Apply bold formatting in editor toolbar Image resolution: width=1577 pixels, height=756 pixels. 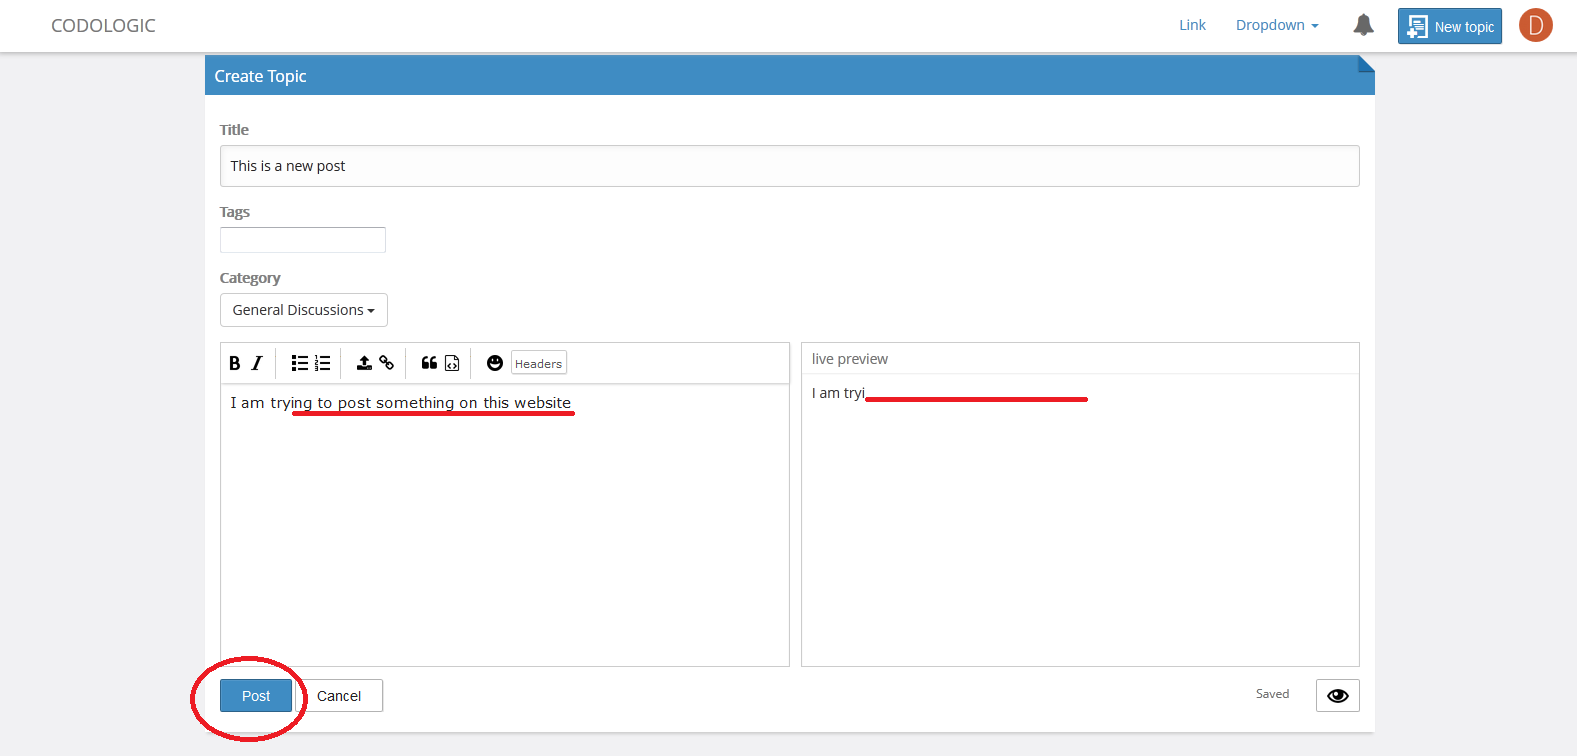click(235, 363)
